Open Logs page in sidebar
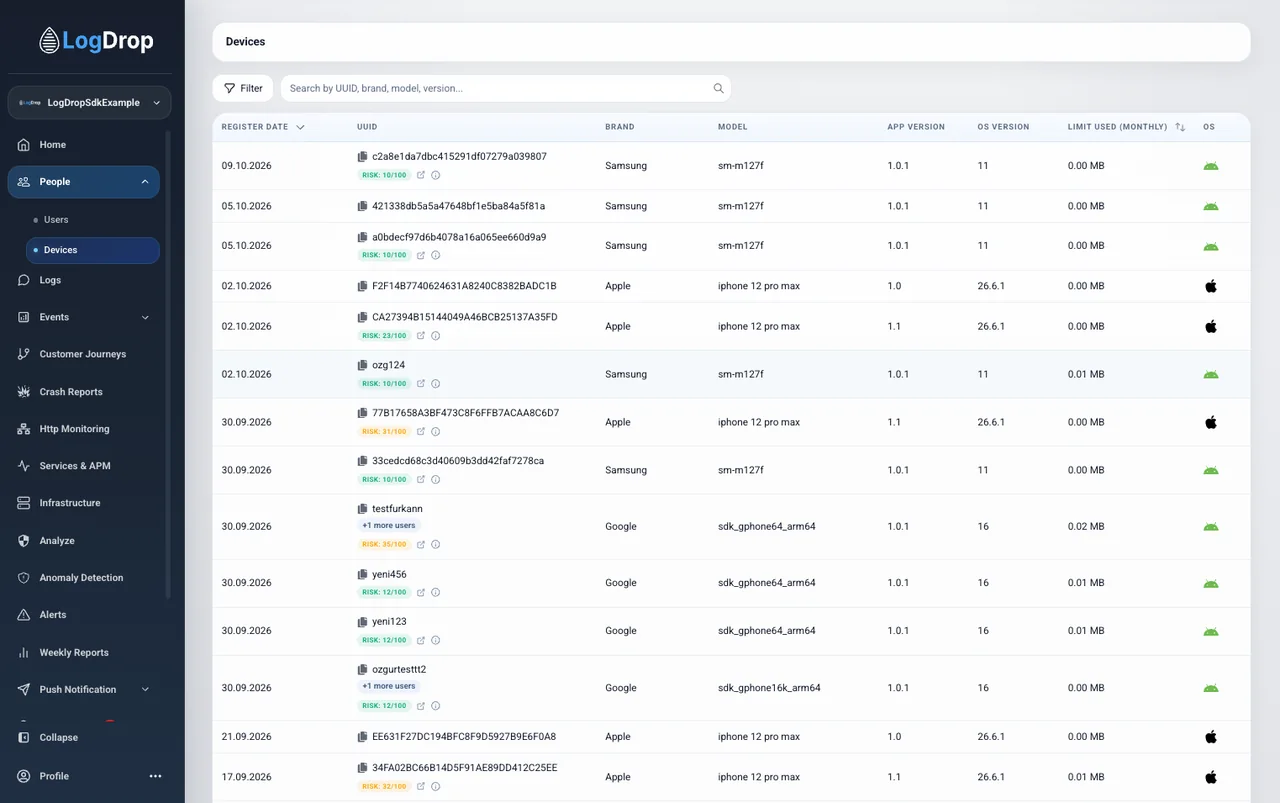 [50, 280]
